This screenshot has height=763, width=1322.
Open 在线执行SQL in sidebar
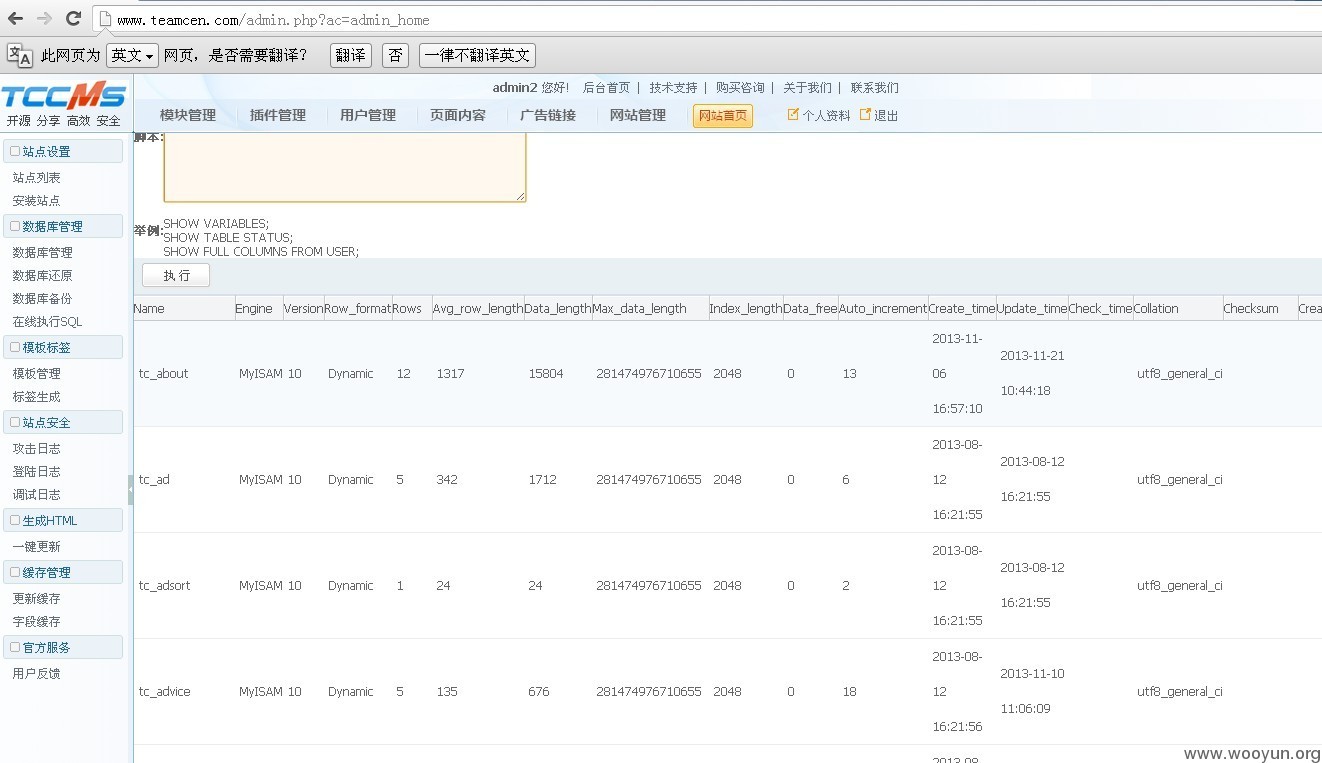coord(48,322)
